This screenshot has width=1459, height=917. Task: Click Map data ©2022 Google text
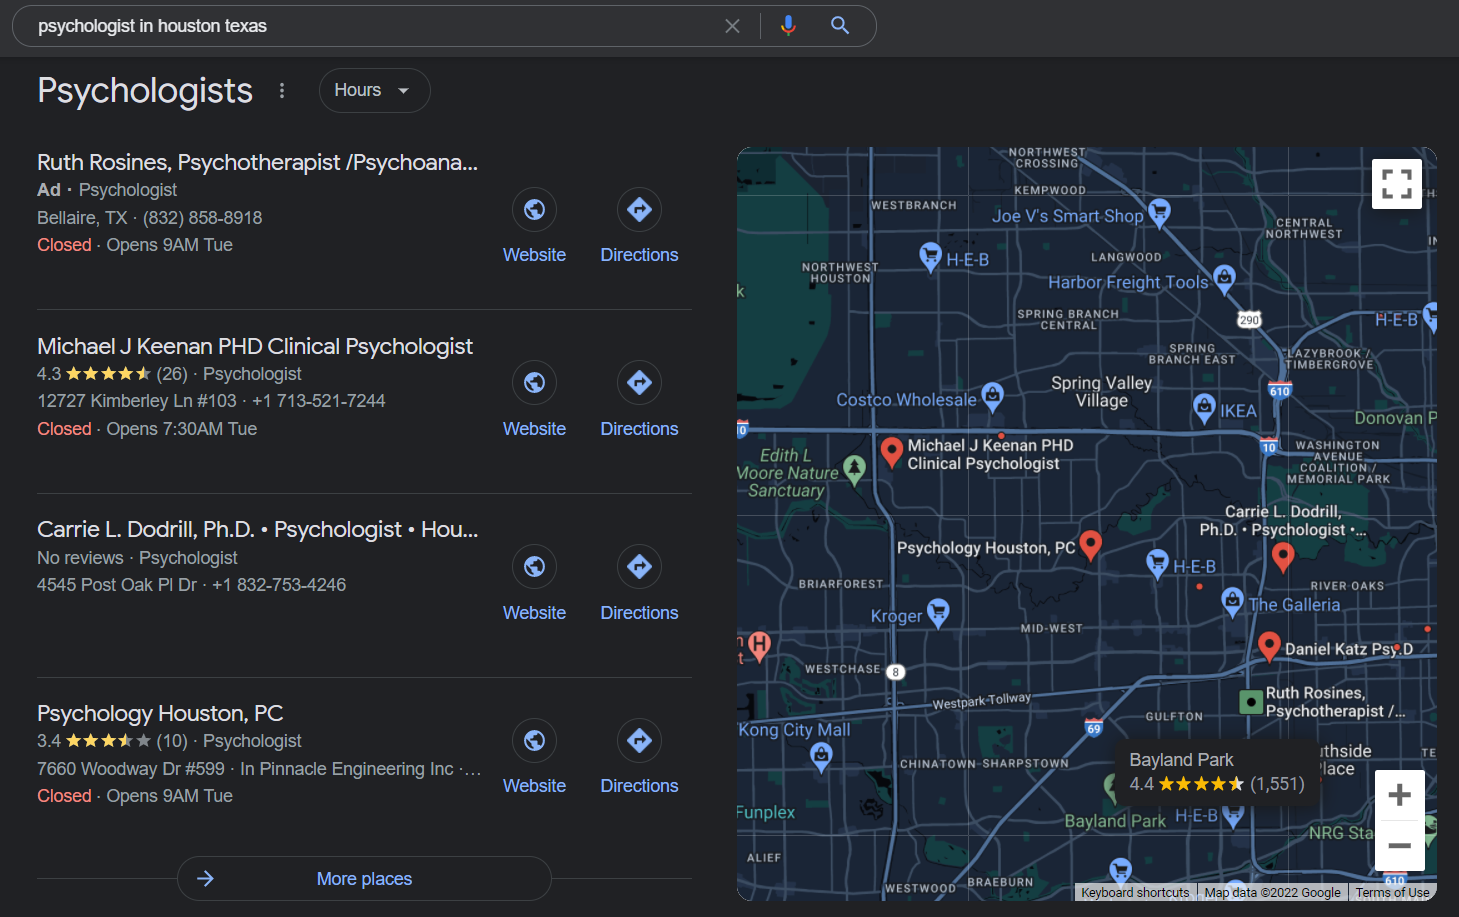[x=1272, y=892]
